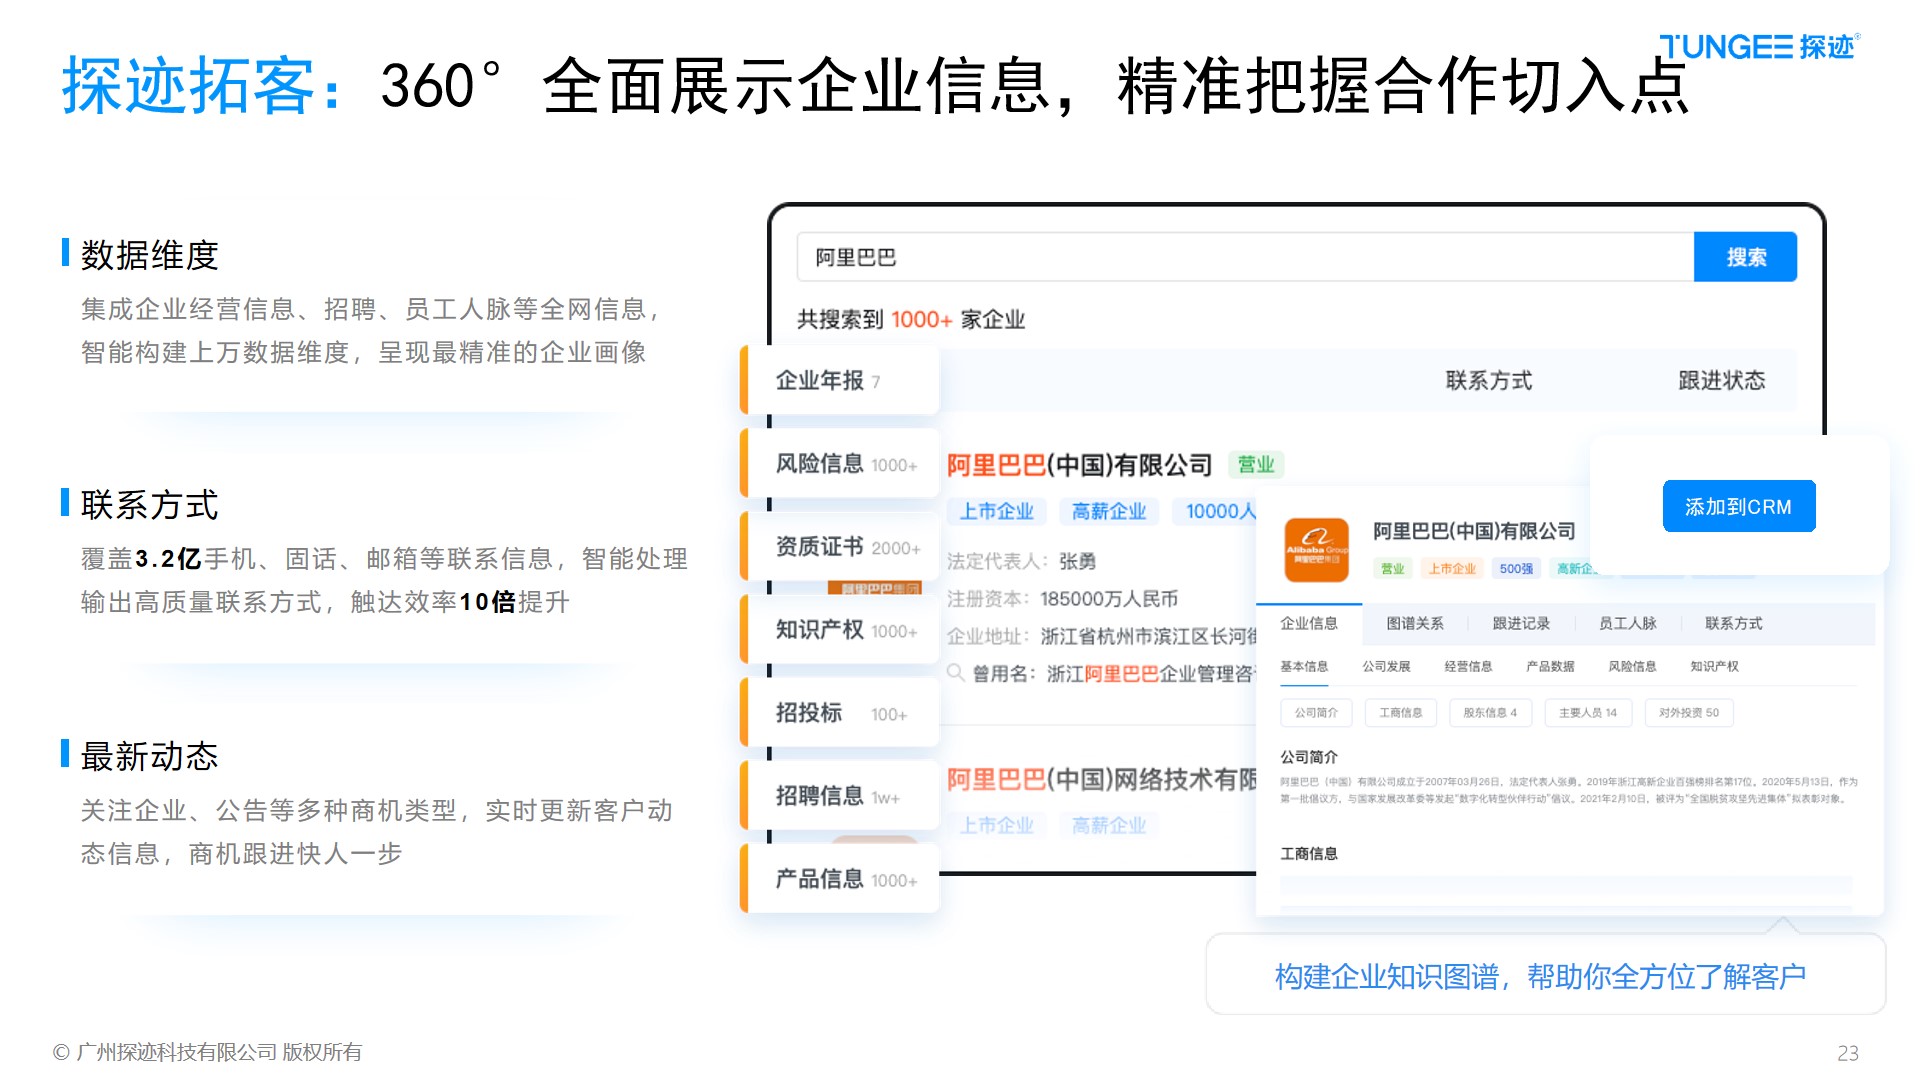
Task: Click the blue 搜索 search button
Action: coord(1744,258)
